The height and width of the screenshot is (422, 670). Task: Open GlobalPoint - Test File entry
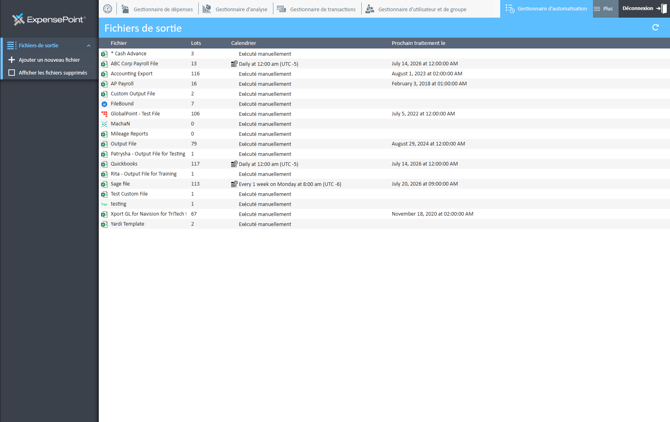(135, 114)
